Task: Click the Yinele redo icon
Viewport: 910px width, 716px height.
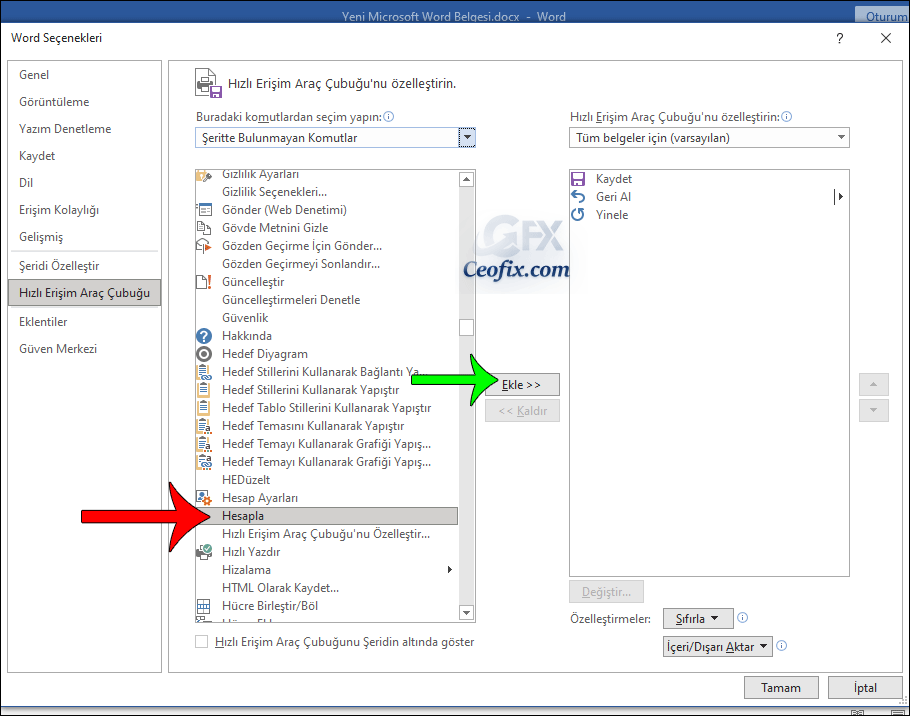Action: click(x=578, y=215)
